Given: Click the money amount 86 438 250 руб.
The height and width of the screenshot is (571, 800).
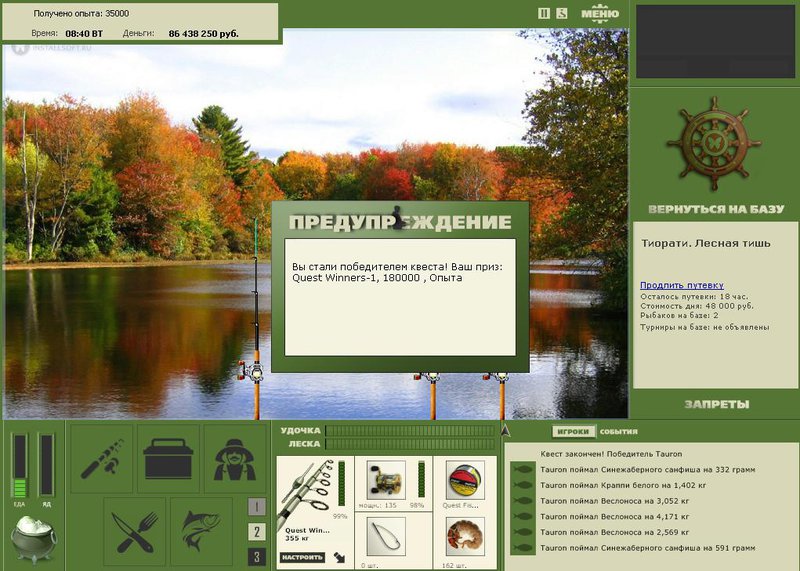Looking at the screenshot, I should tap(204, 34).
